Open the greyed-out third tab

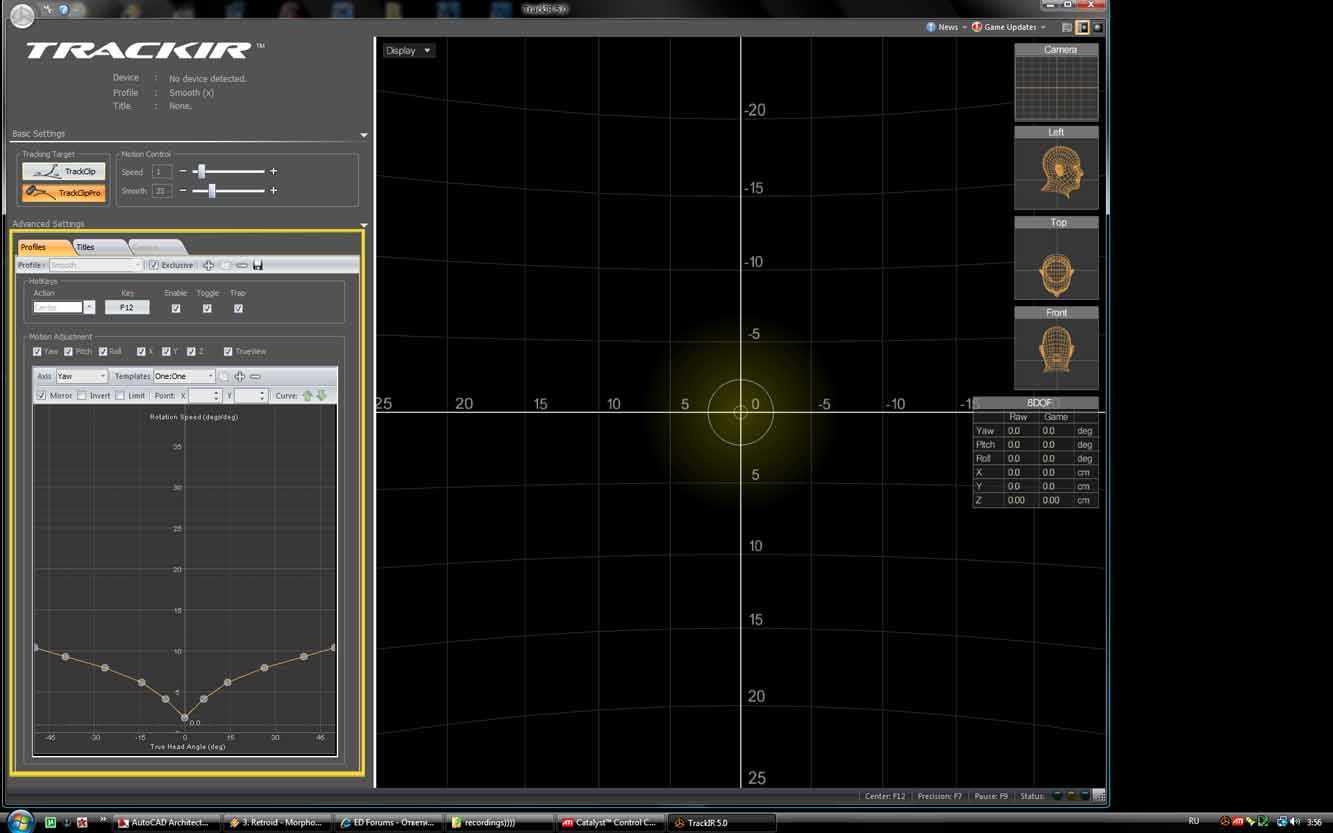(155, 247)
